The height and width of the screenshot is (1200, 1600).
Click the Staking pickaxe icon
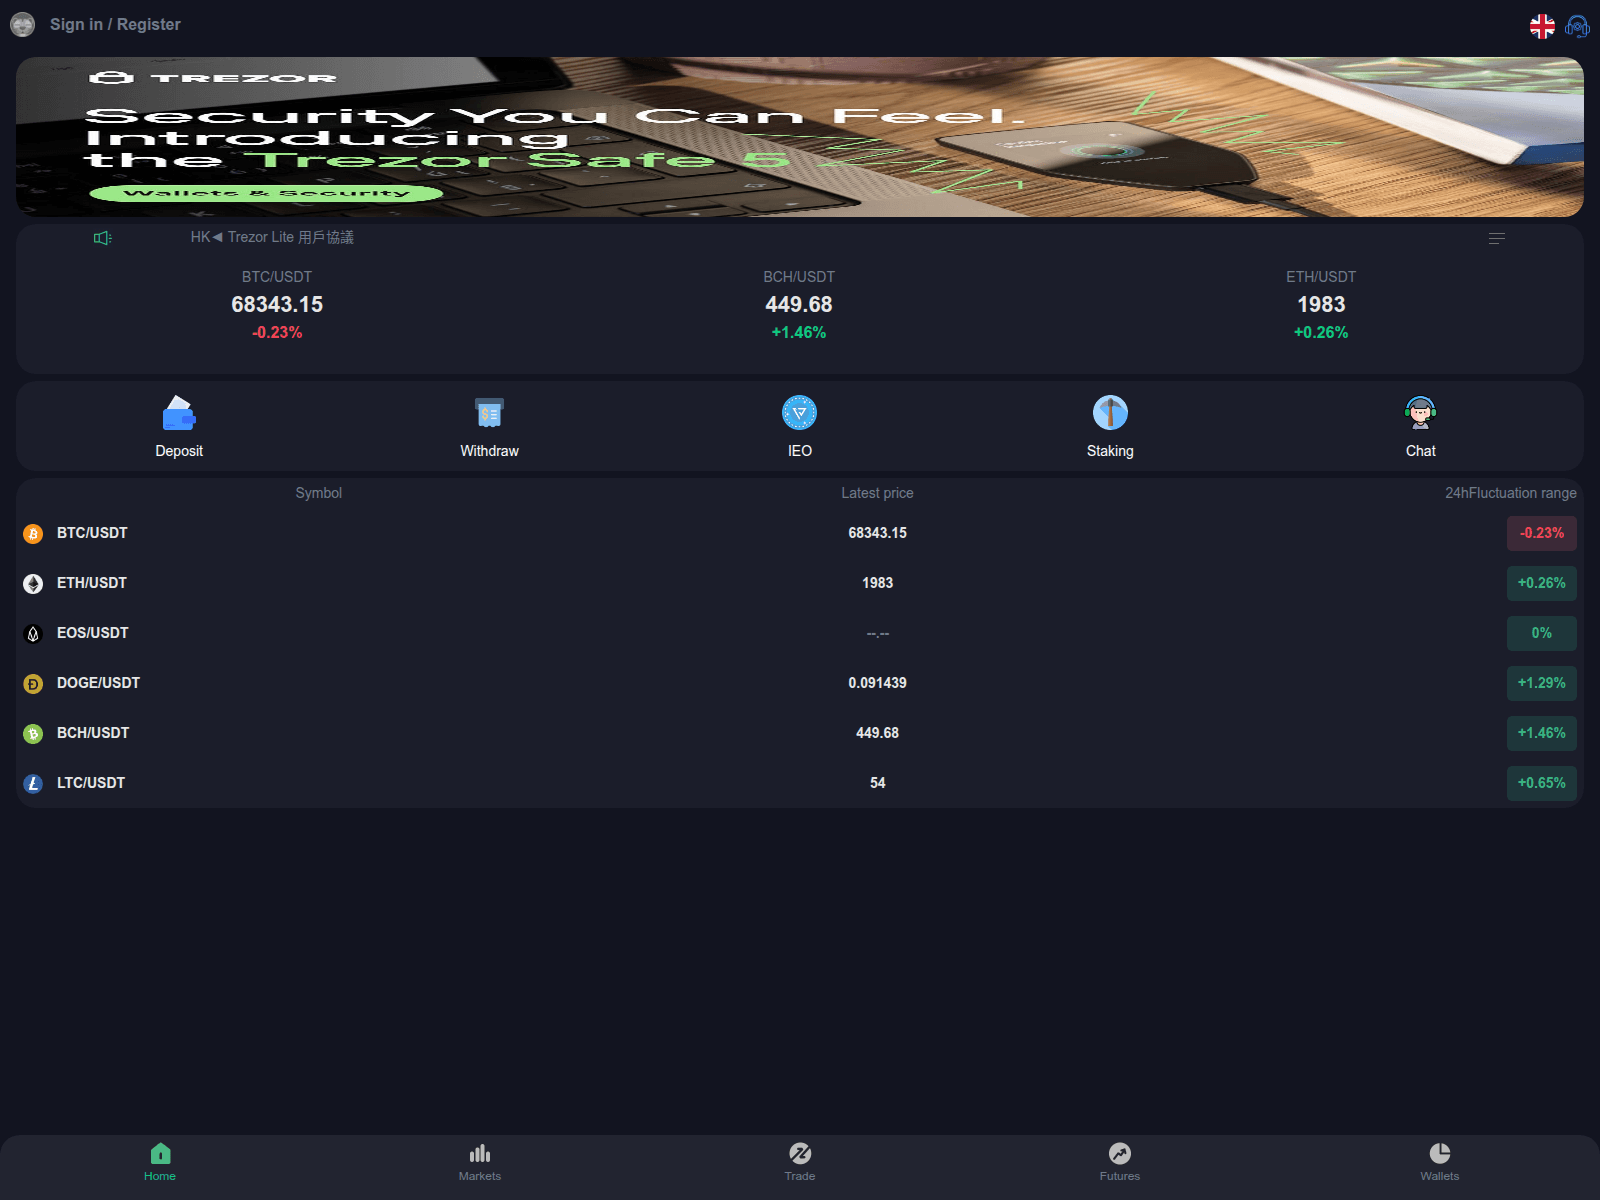[x=1110, y=413]
